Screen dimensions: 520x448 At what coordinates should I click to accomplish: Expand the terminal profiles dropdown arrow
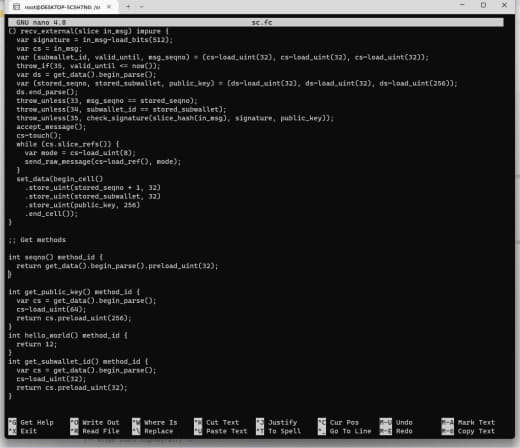click(141, 6)
